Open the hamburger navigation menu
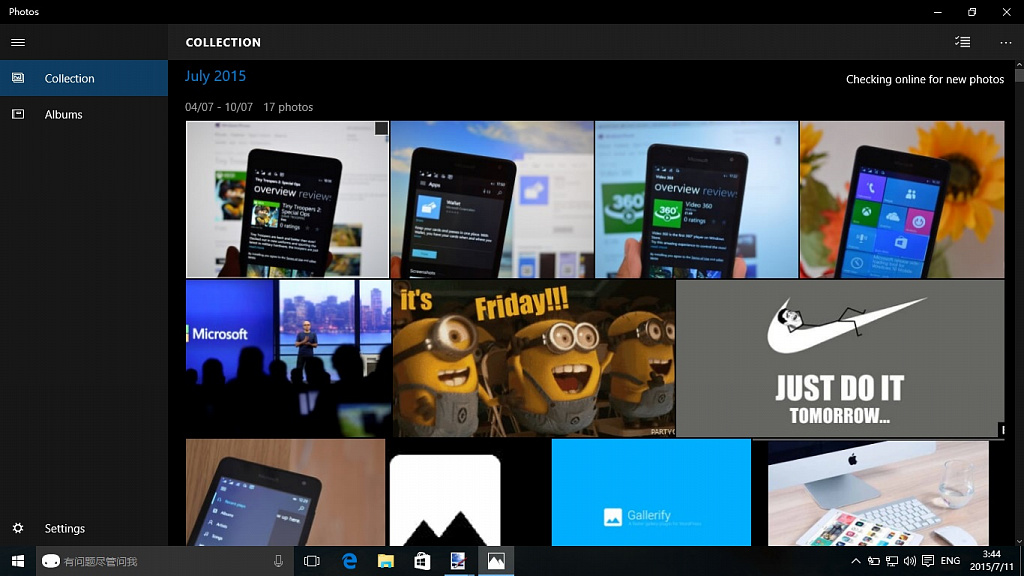 (18, 42)
